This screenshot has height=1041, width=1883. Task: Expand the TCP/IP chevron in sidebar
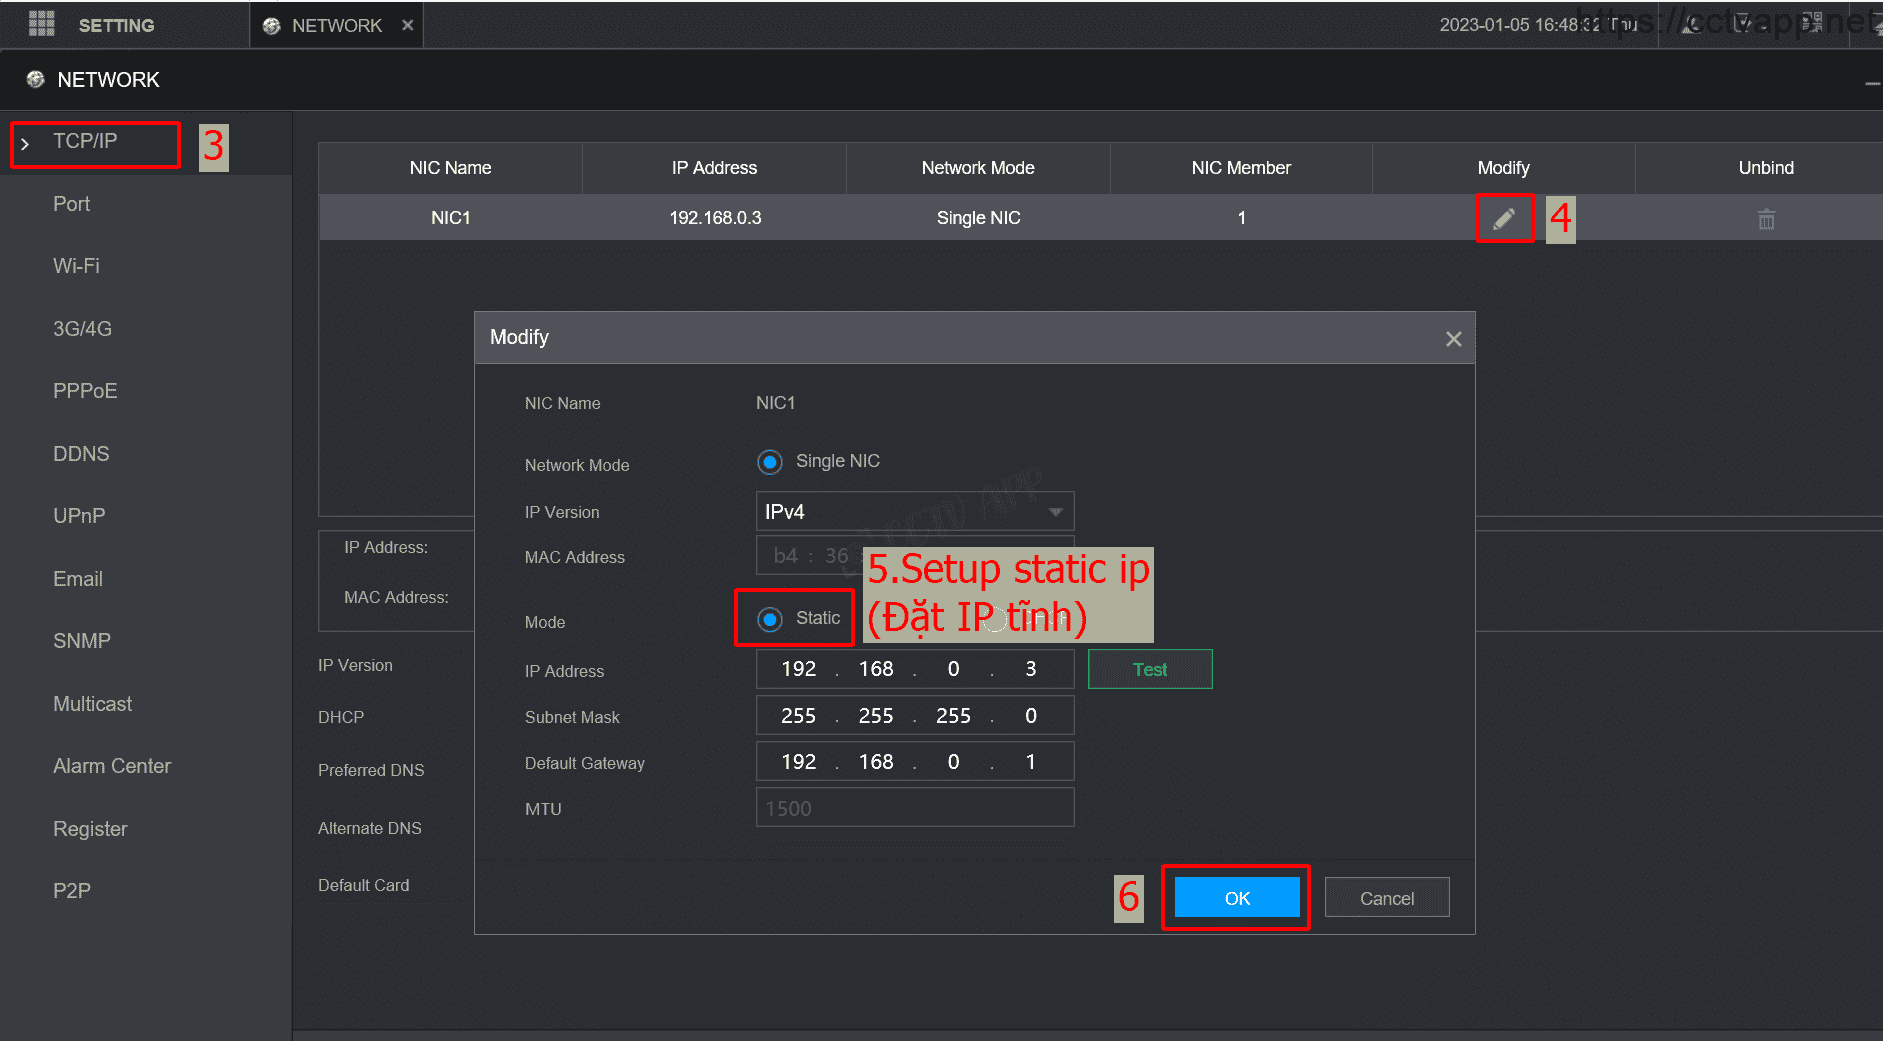25,144
